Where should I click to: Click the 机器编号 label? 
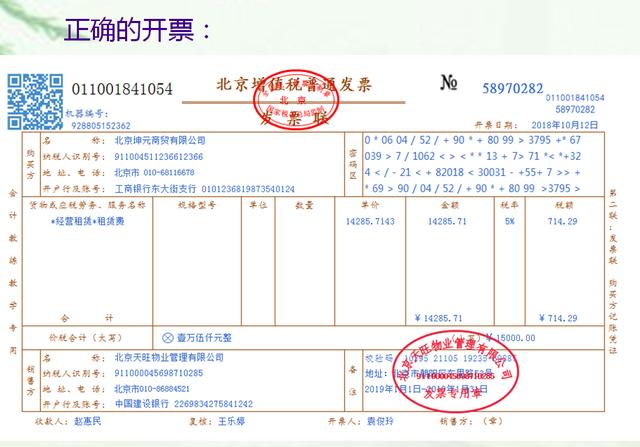pos(87,113)
